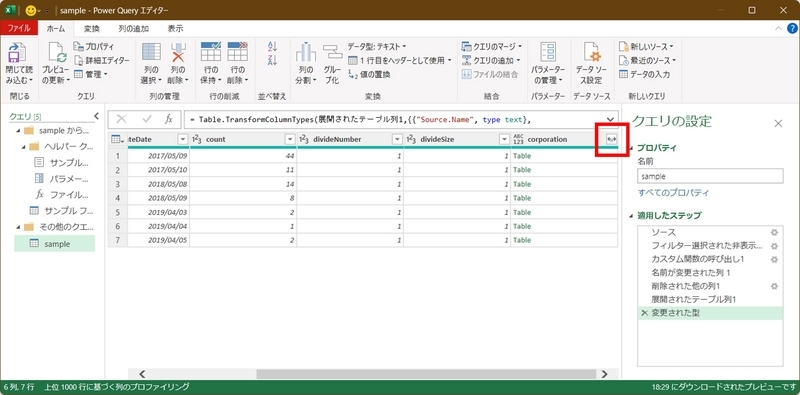This screenshot has height=395, width=800.
Task: Open the File (ファイル) tab
Action: click(19, 29)
